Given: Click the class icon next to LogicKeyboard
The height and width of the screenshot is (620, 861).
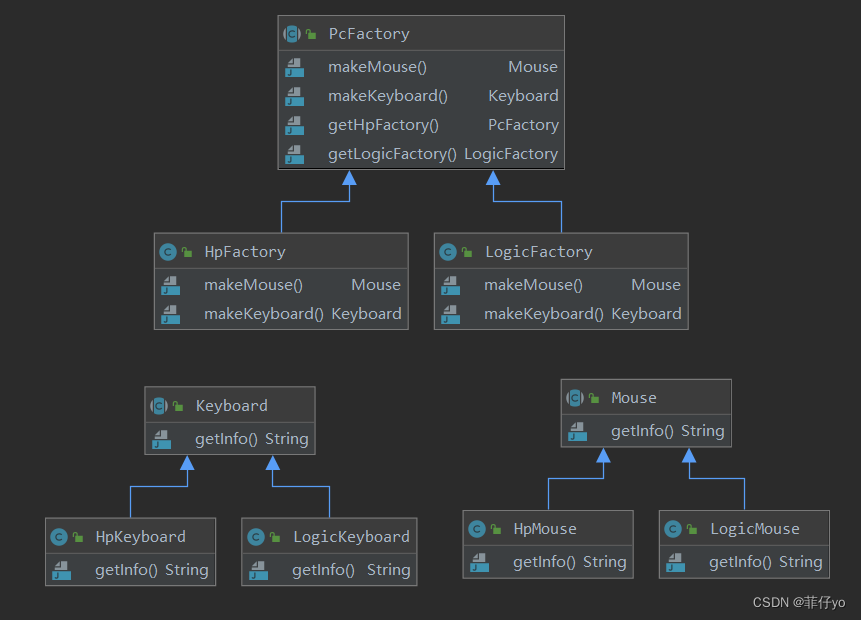Looking at the screenshot, I should point(256,537).
